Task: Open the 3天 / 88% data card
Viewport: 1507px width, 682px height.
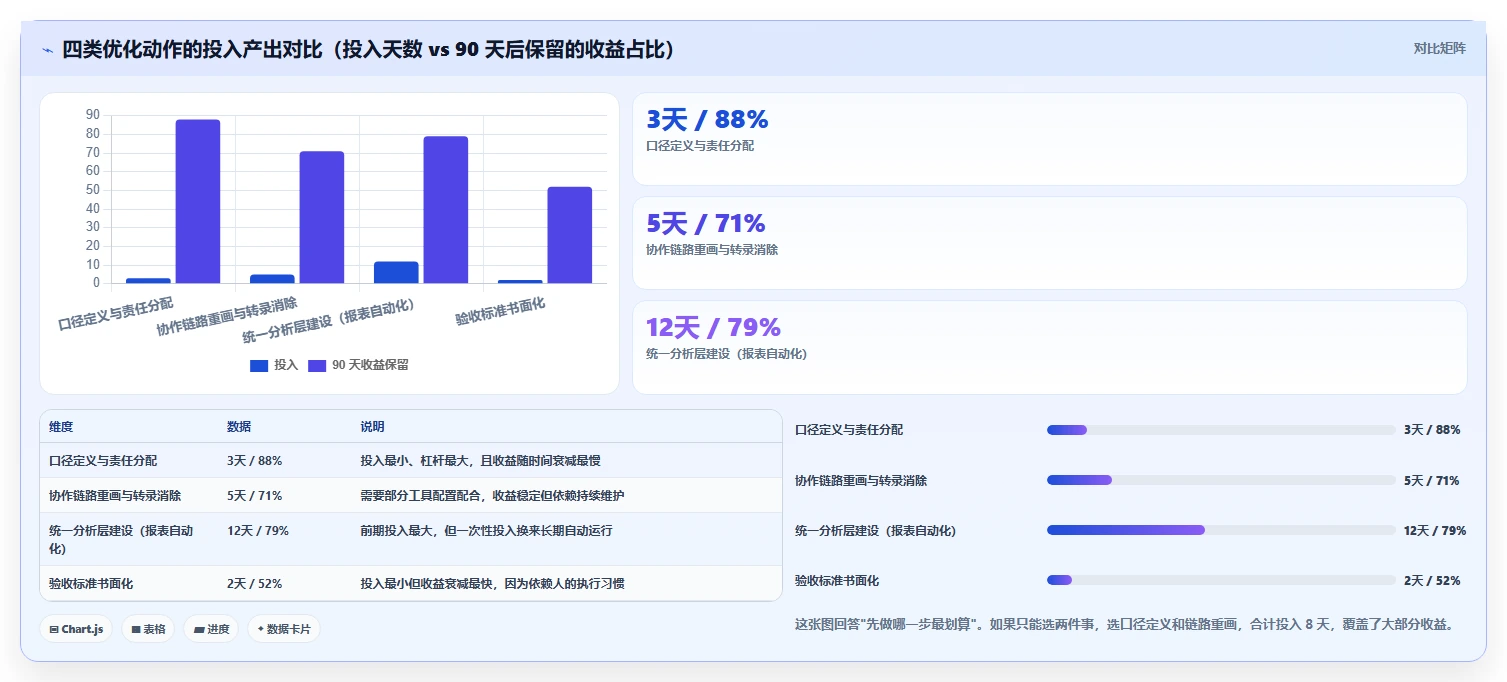Action: click(x=1049, y=139)
